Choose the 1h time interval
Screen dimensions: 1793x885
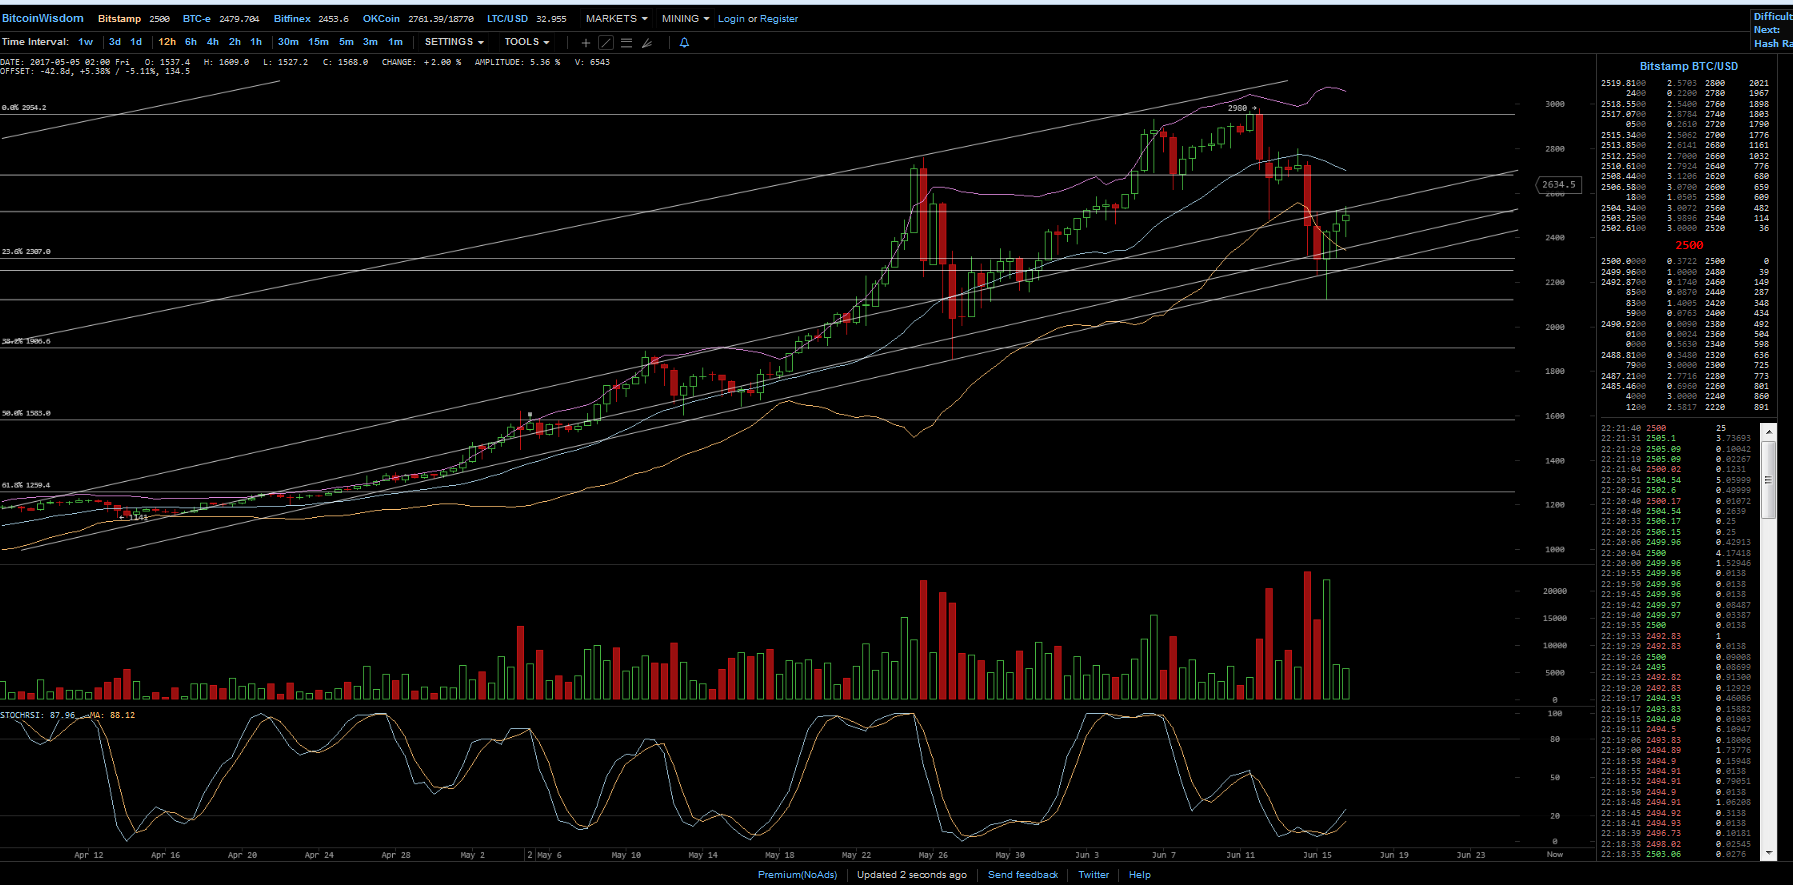256,42
